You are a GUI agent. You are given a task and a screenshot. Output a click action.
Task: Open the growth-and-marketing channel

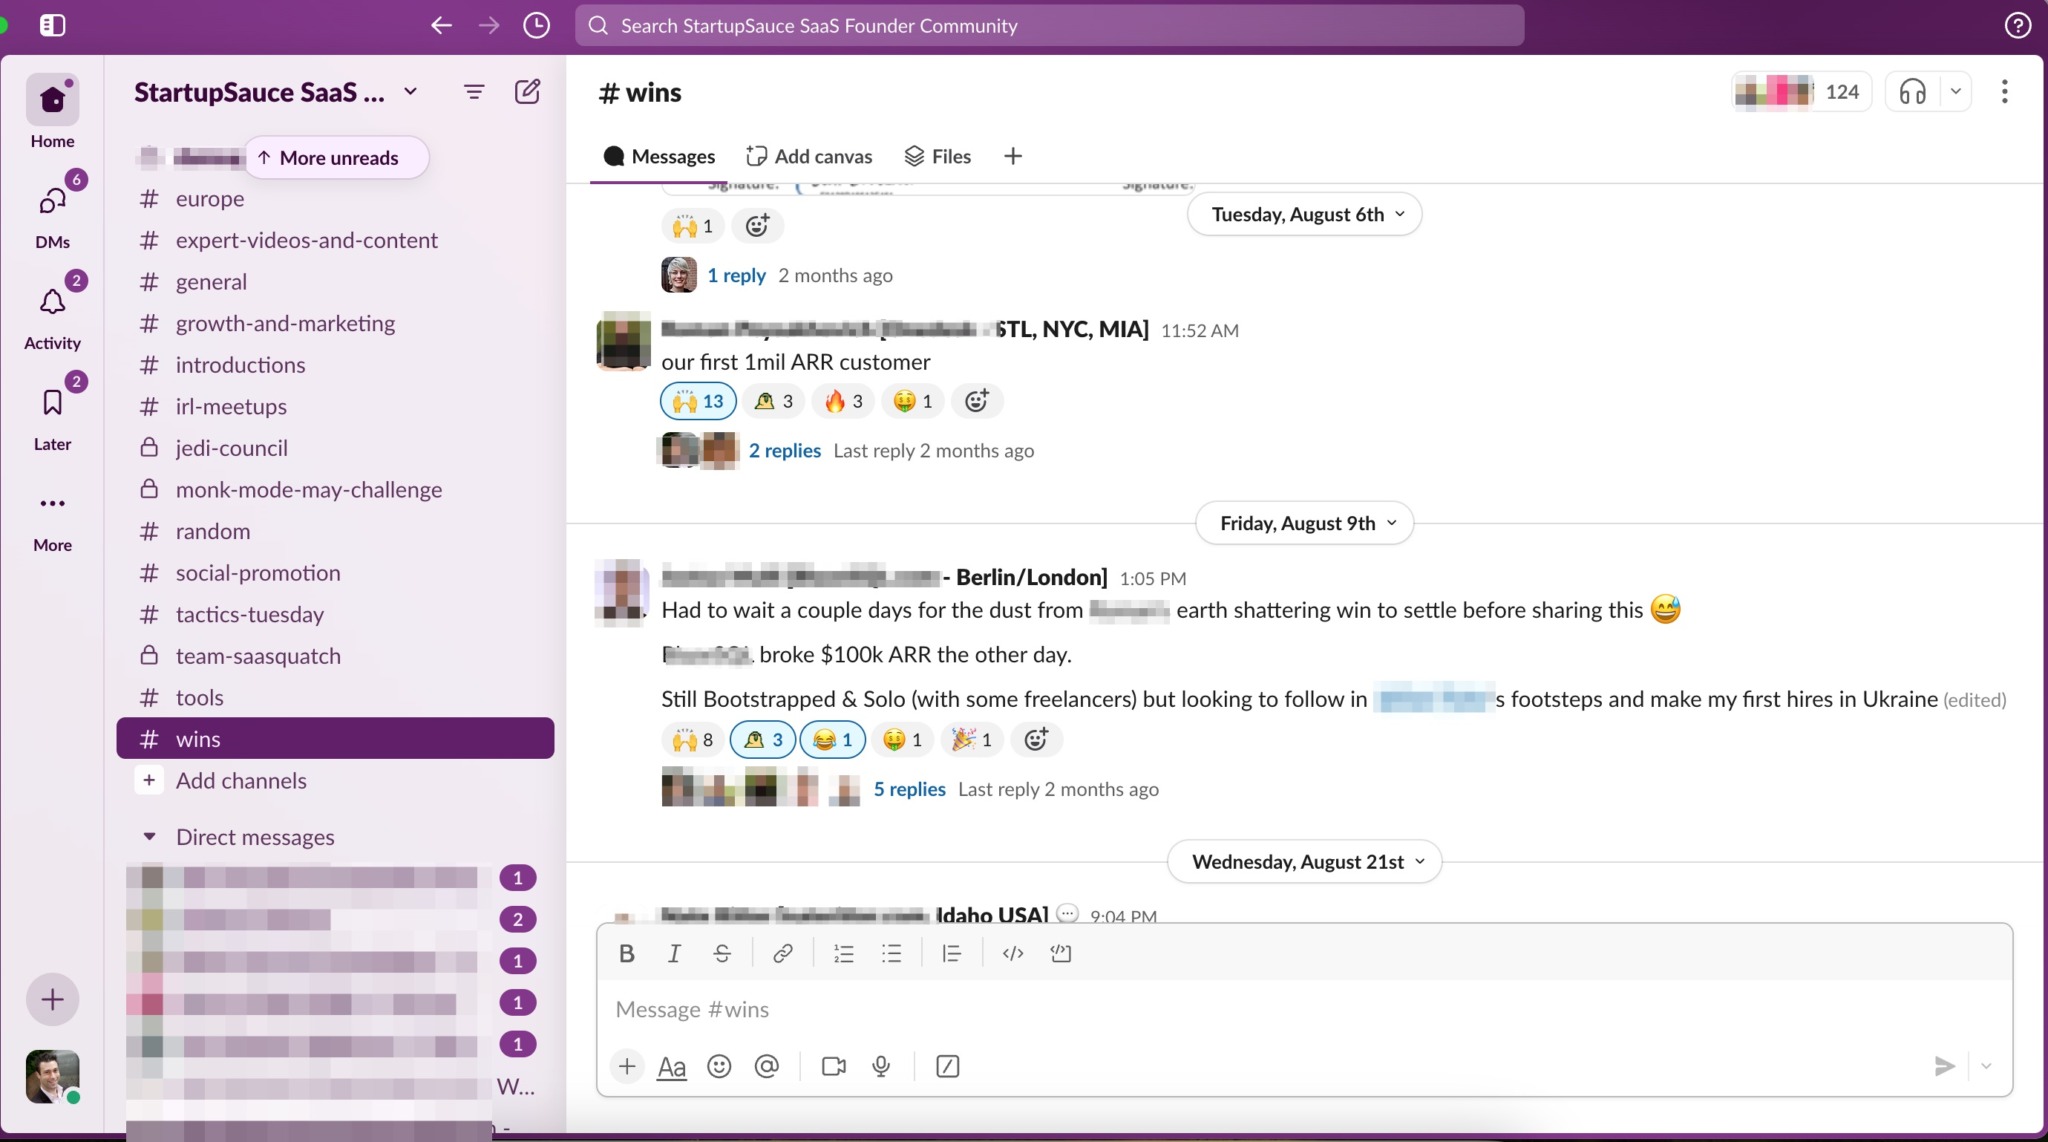tap(285, 323)
